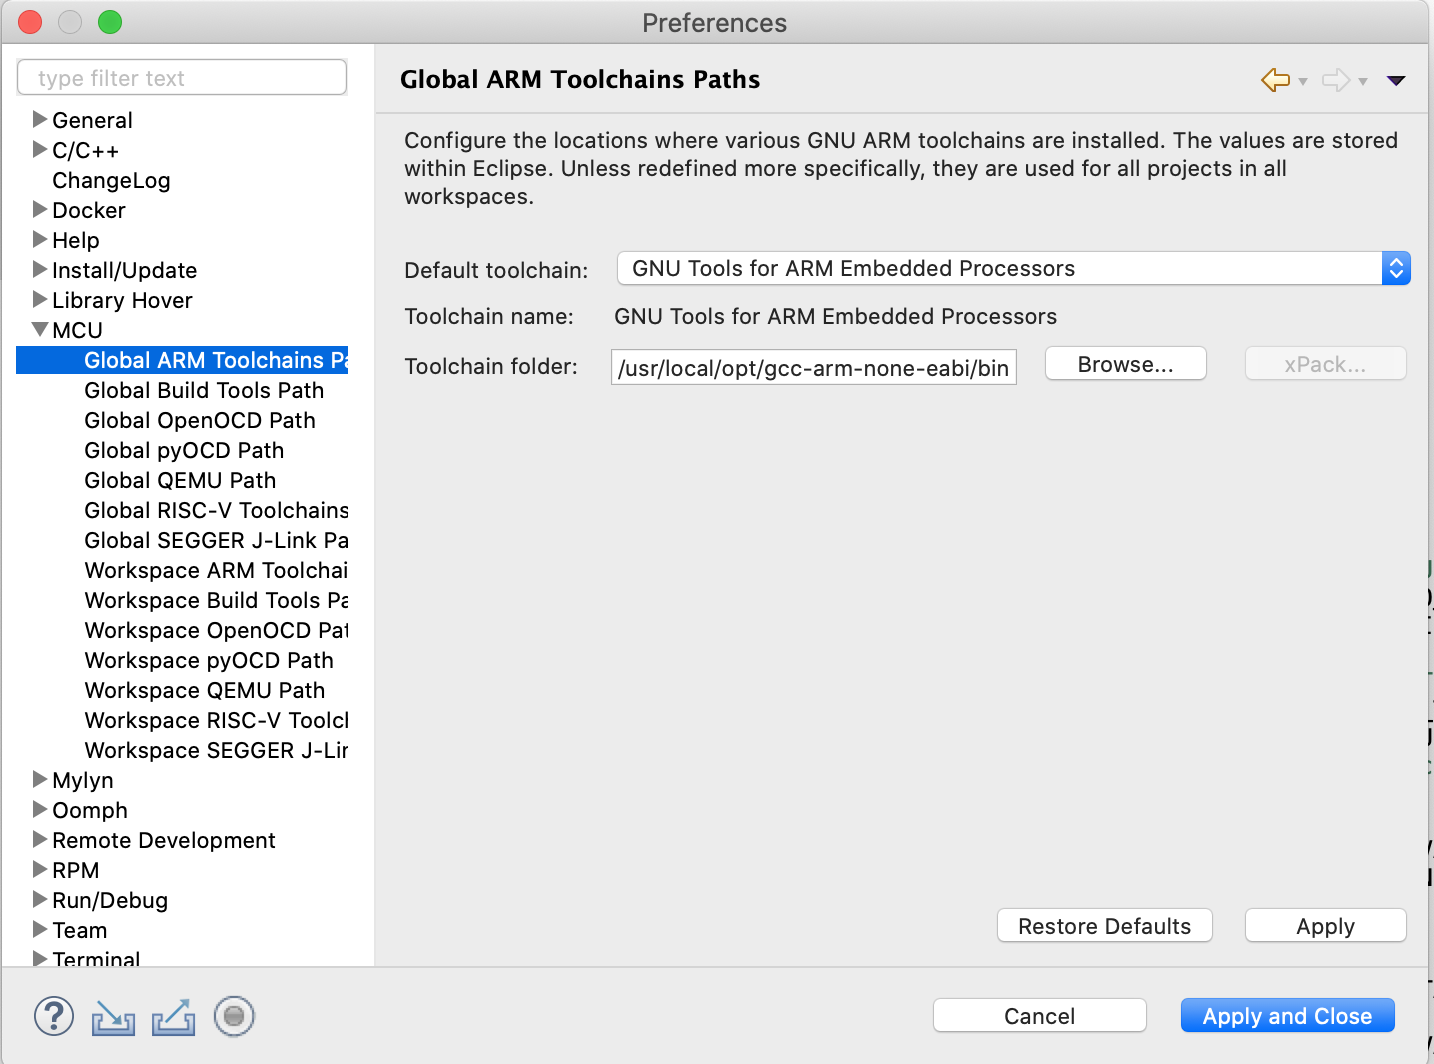
Task: Open the dark triangle view menu
Action: pos(1397,81)
